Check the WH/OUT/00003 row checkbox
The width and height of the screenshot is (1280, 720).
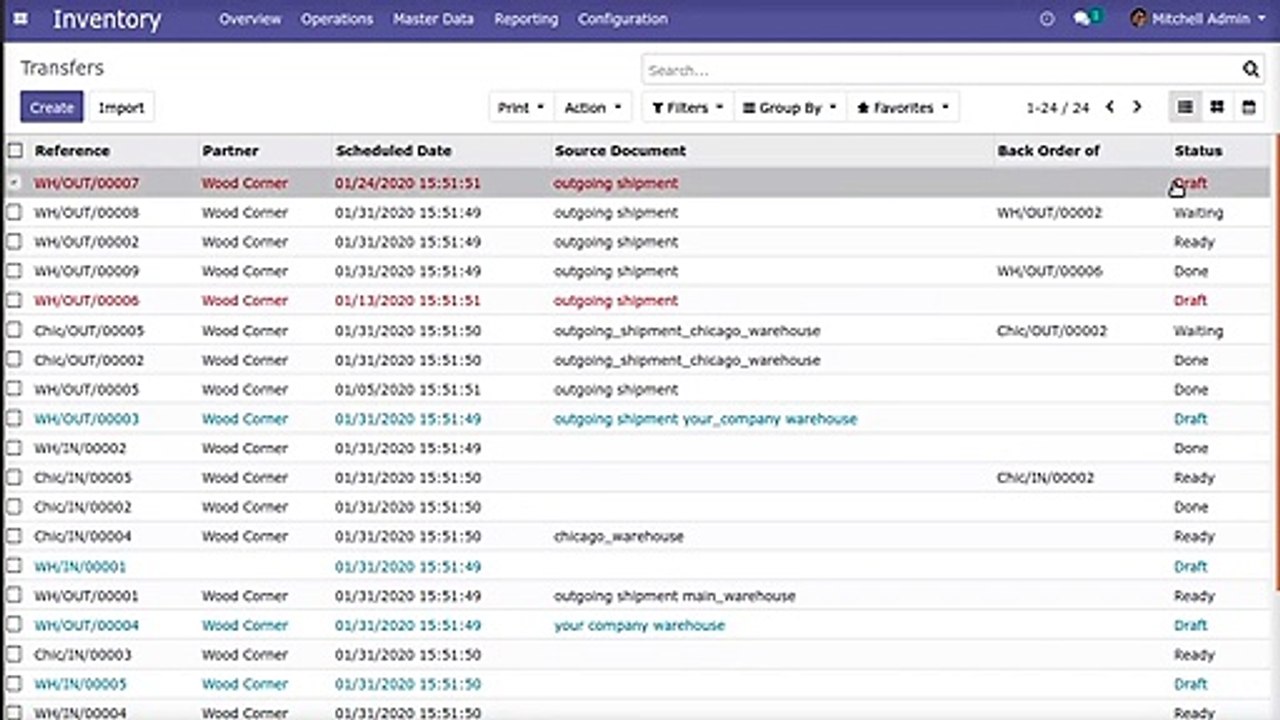click(14, 419)
